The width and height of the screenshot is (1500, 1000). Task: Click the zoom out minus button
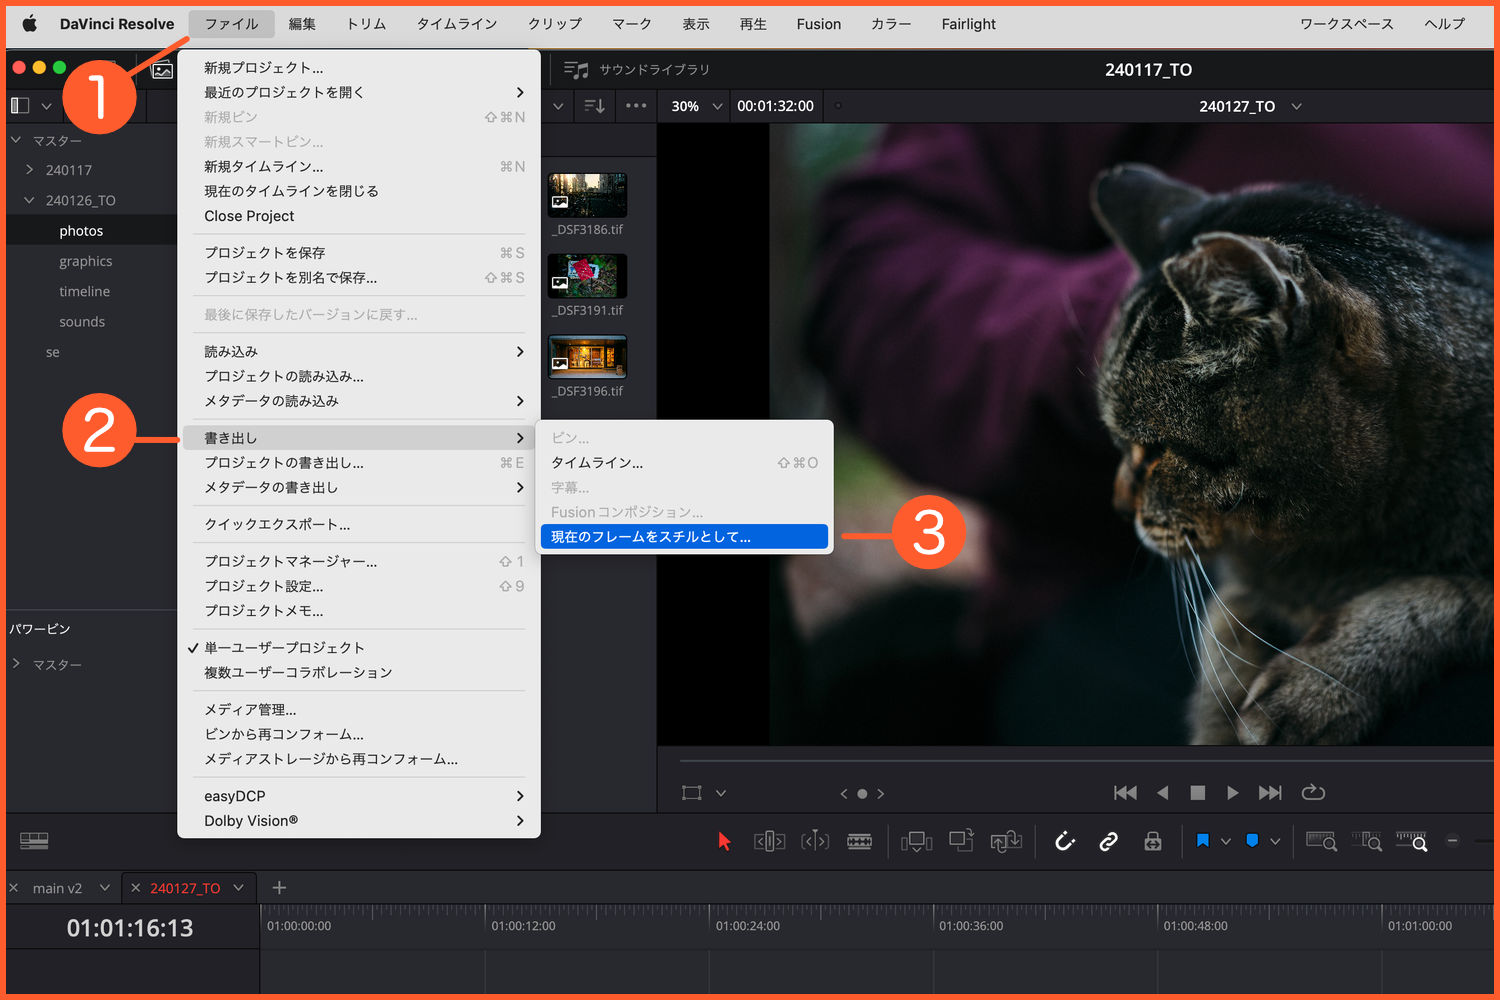pyautogui.click(x=1453, y=841)
